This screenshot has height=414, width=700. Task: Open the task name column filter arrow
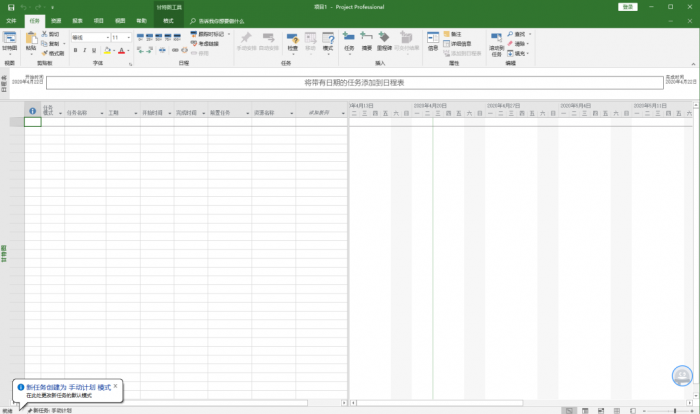click(x=102, y=113)
